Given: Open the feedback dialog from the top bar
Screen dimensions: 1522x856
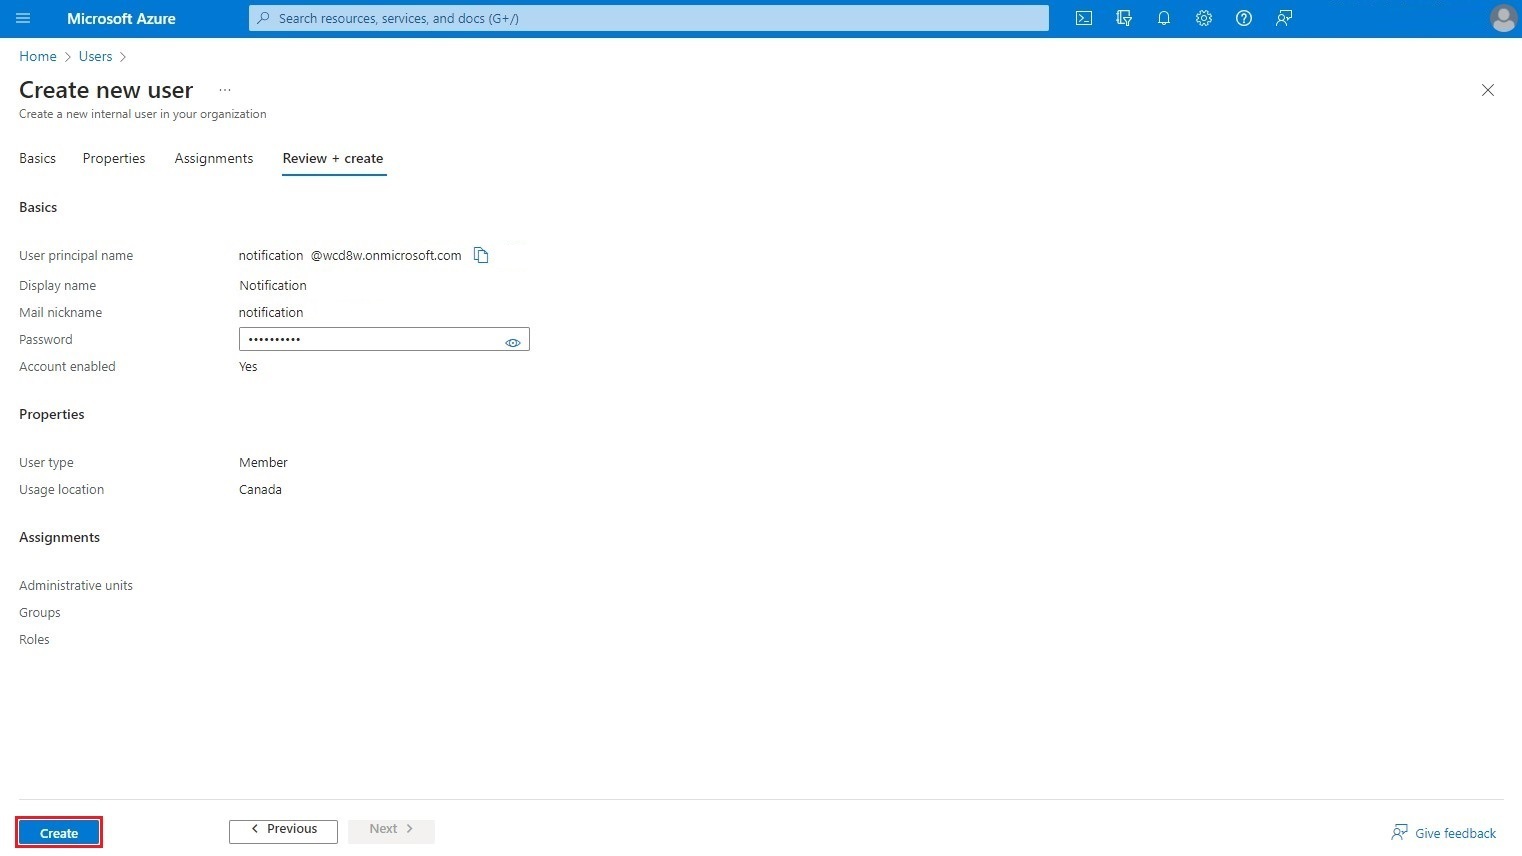Looking at the screenshot, I should 1283,18.
